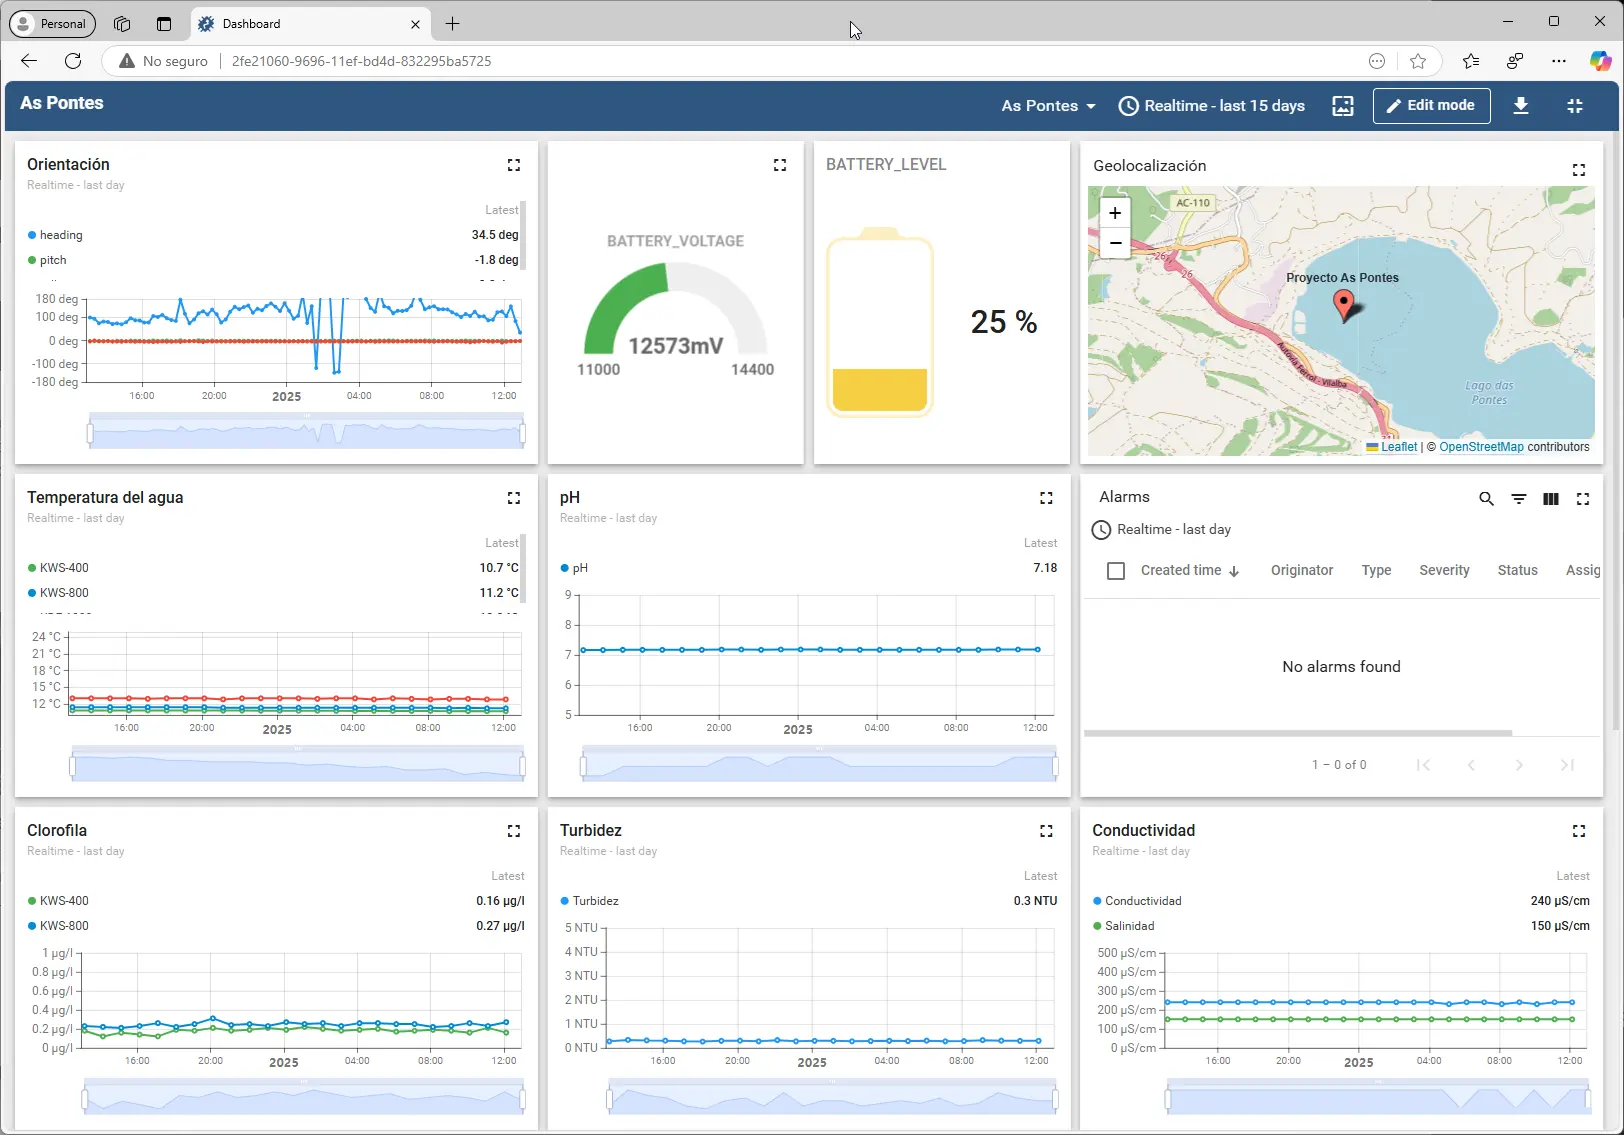Open the Realtime last 15 days timewindow
Screen dimensions: 1624x1135
pos(1211,106)
